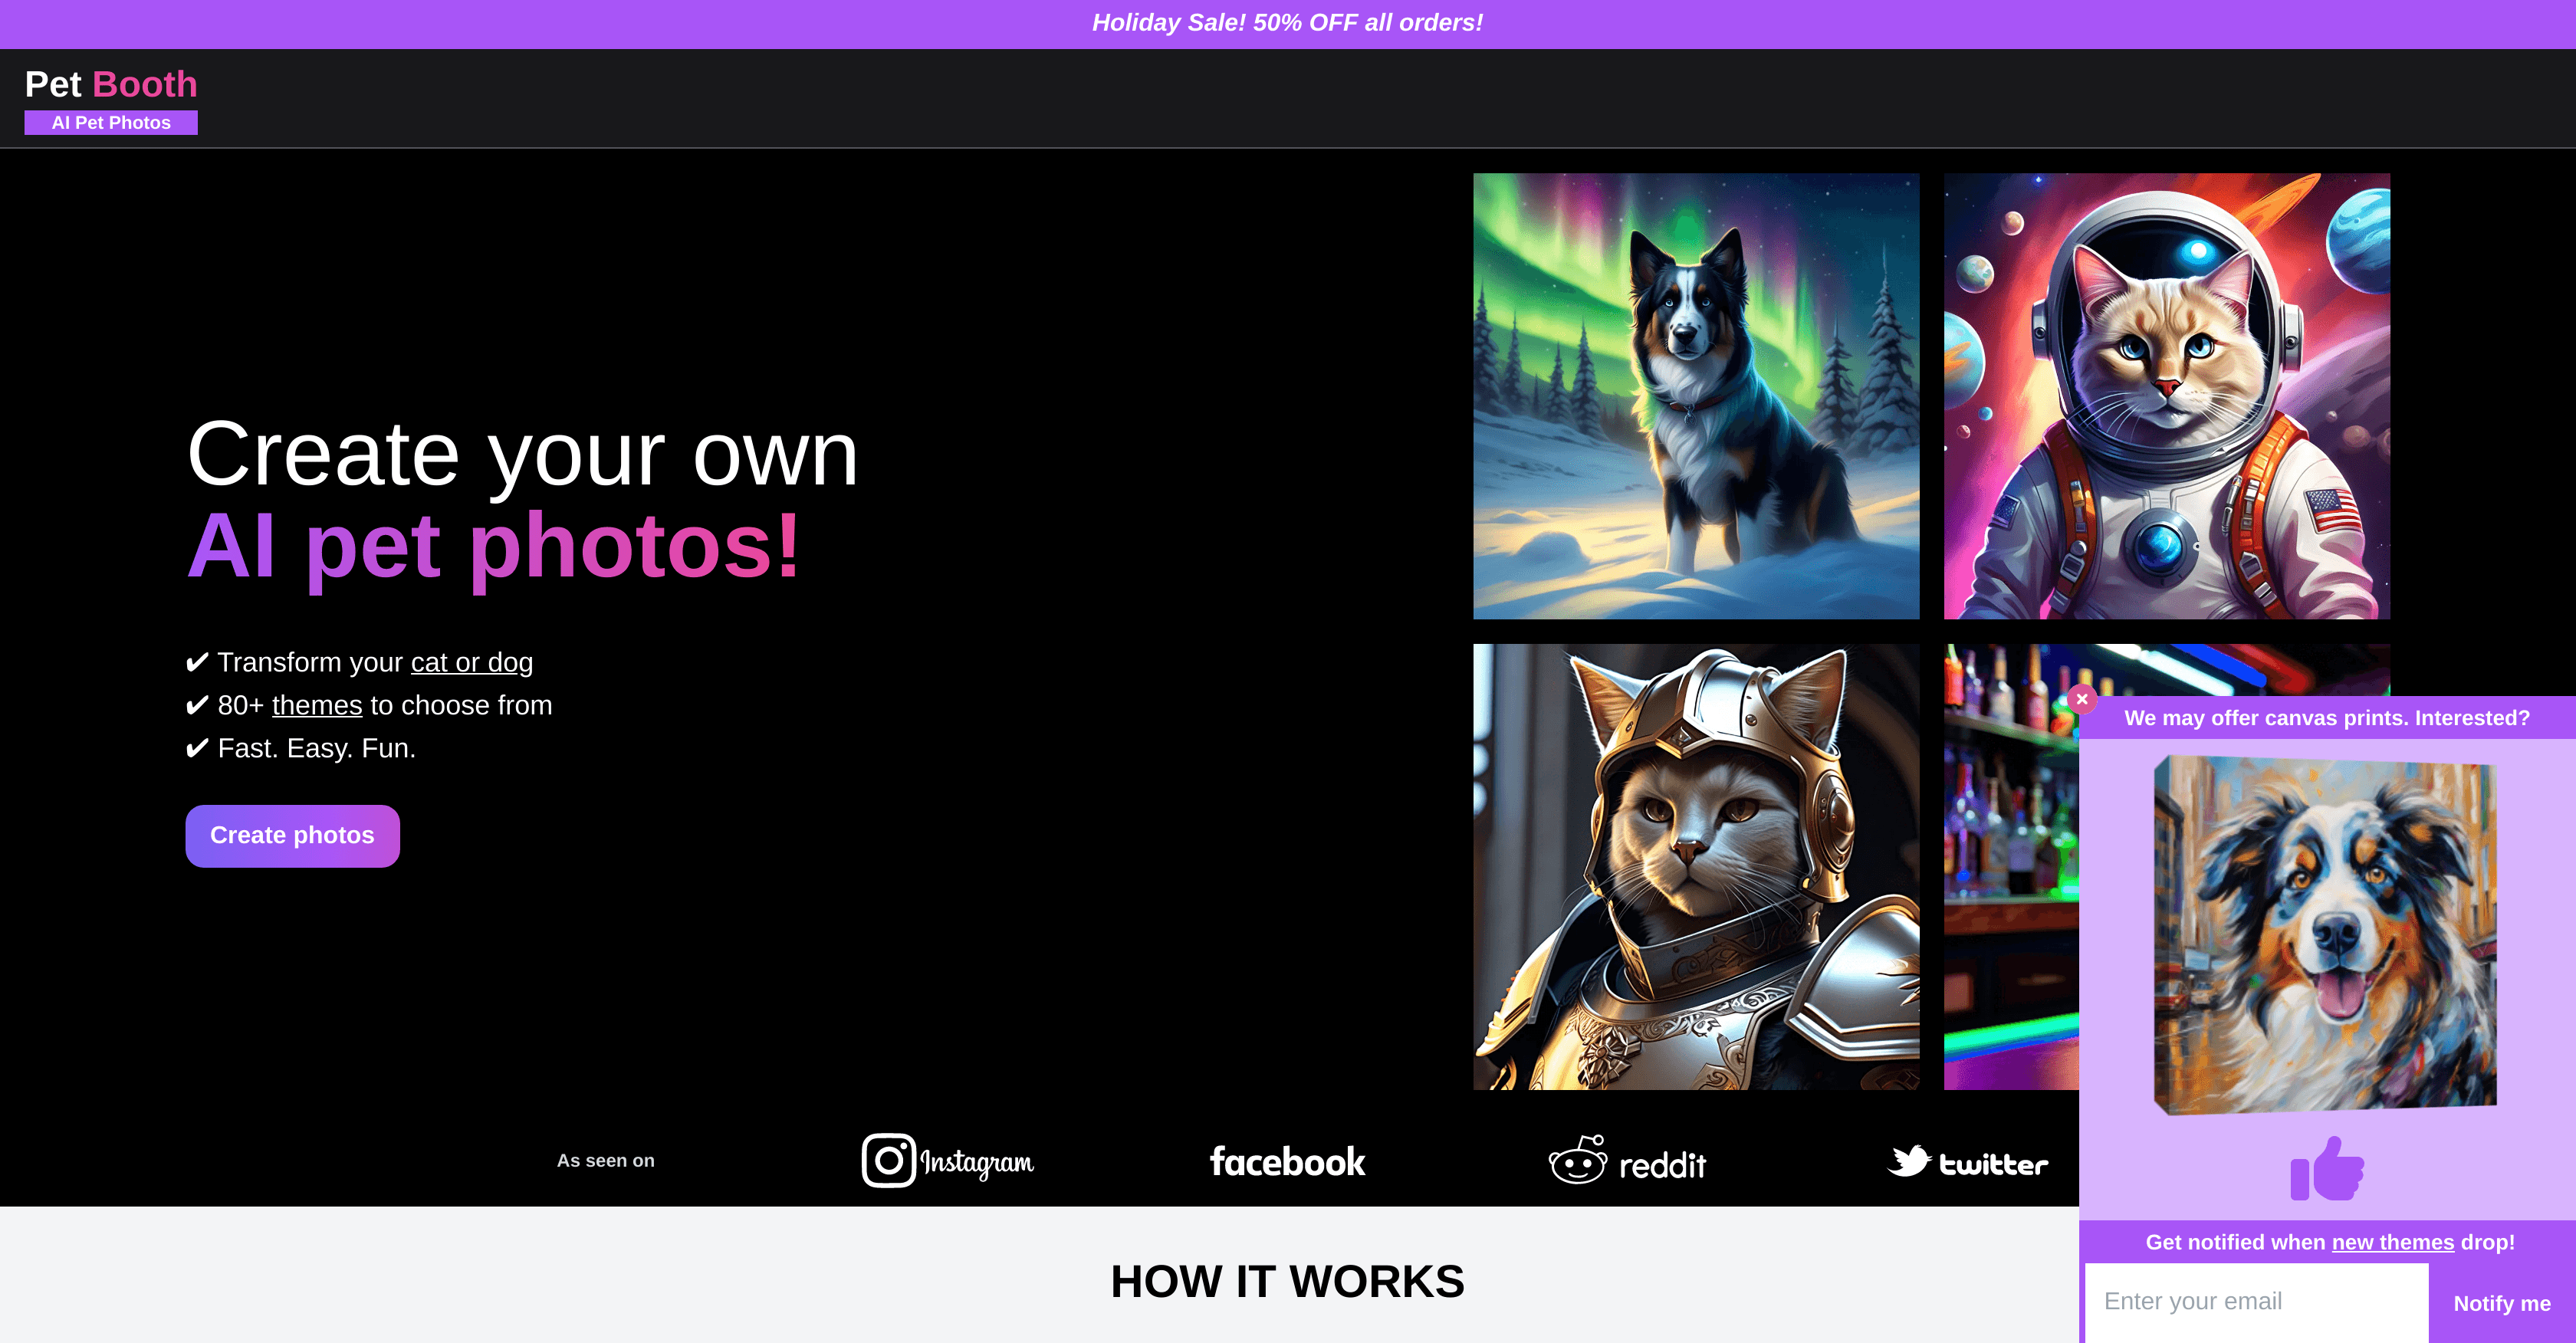The image size is (2576, 1343).
Task: Click the Facebook logo
Action: [x=1287, y=1161]
